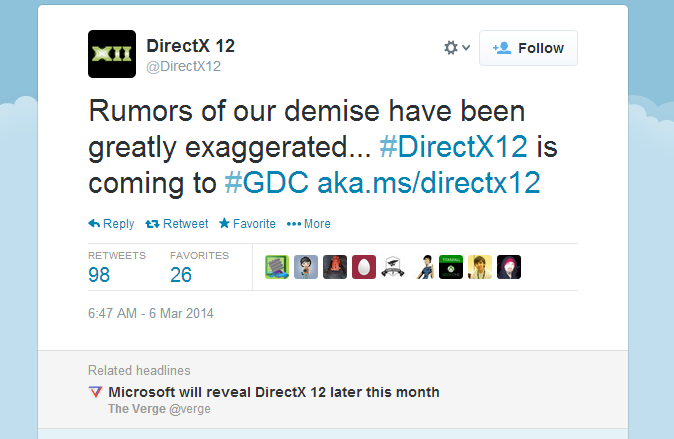Click the 6:47 AM - 6 Mar 2014 timestamp
The width and height of the screenshot is (674, 439).
(151, 313)
